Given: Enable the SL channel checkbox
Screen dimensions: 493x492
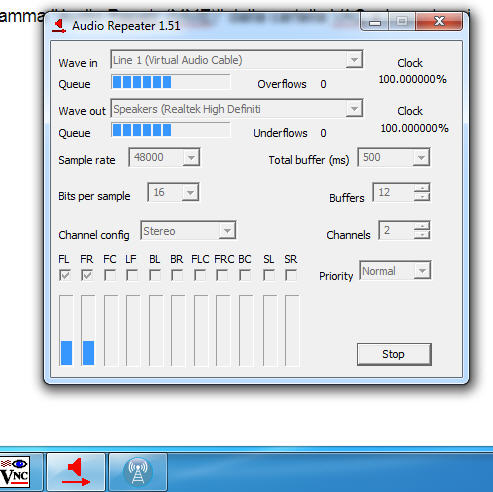Looking at the screenshot, I should 269,275.
